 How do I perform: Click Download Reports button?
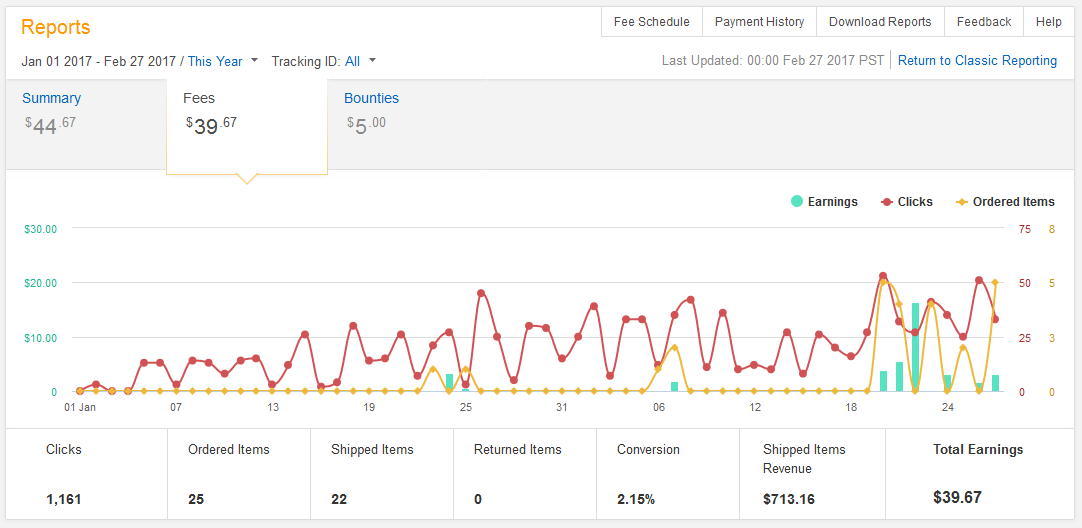pyautogui.click(x=880, y=22)
